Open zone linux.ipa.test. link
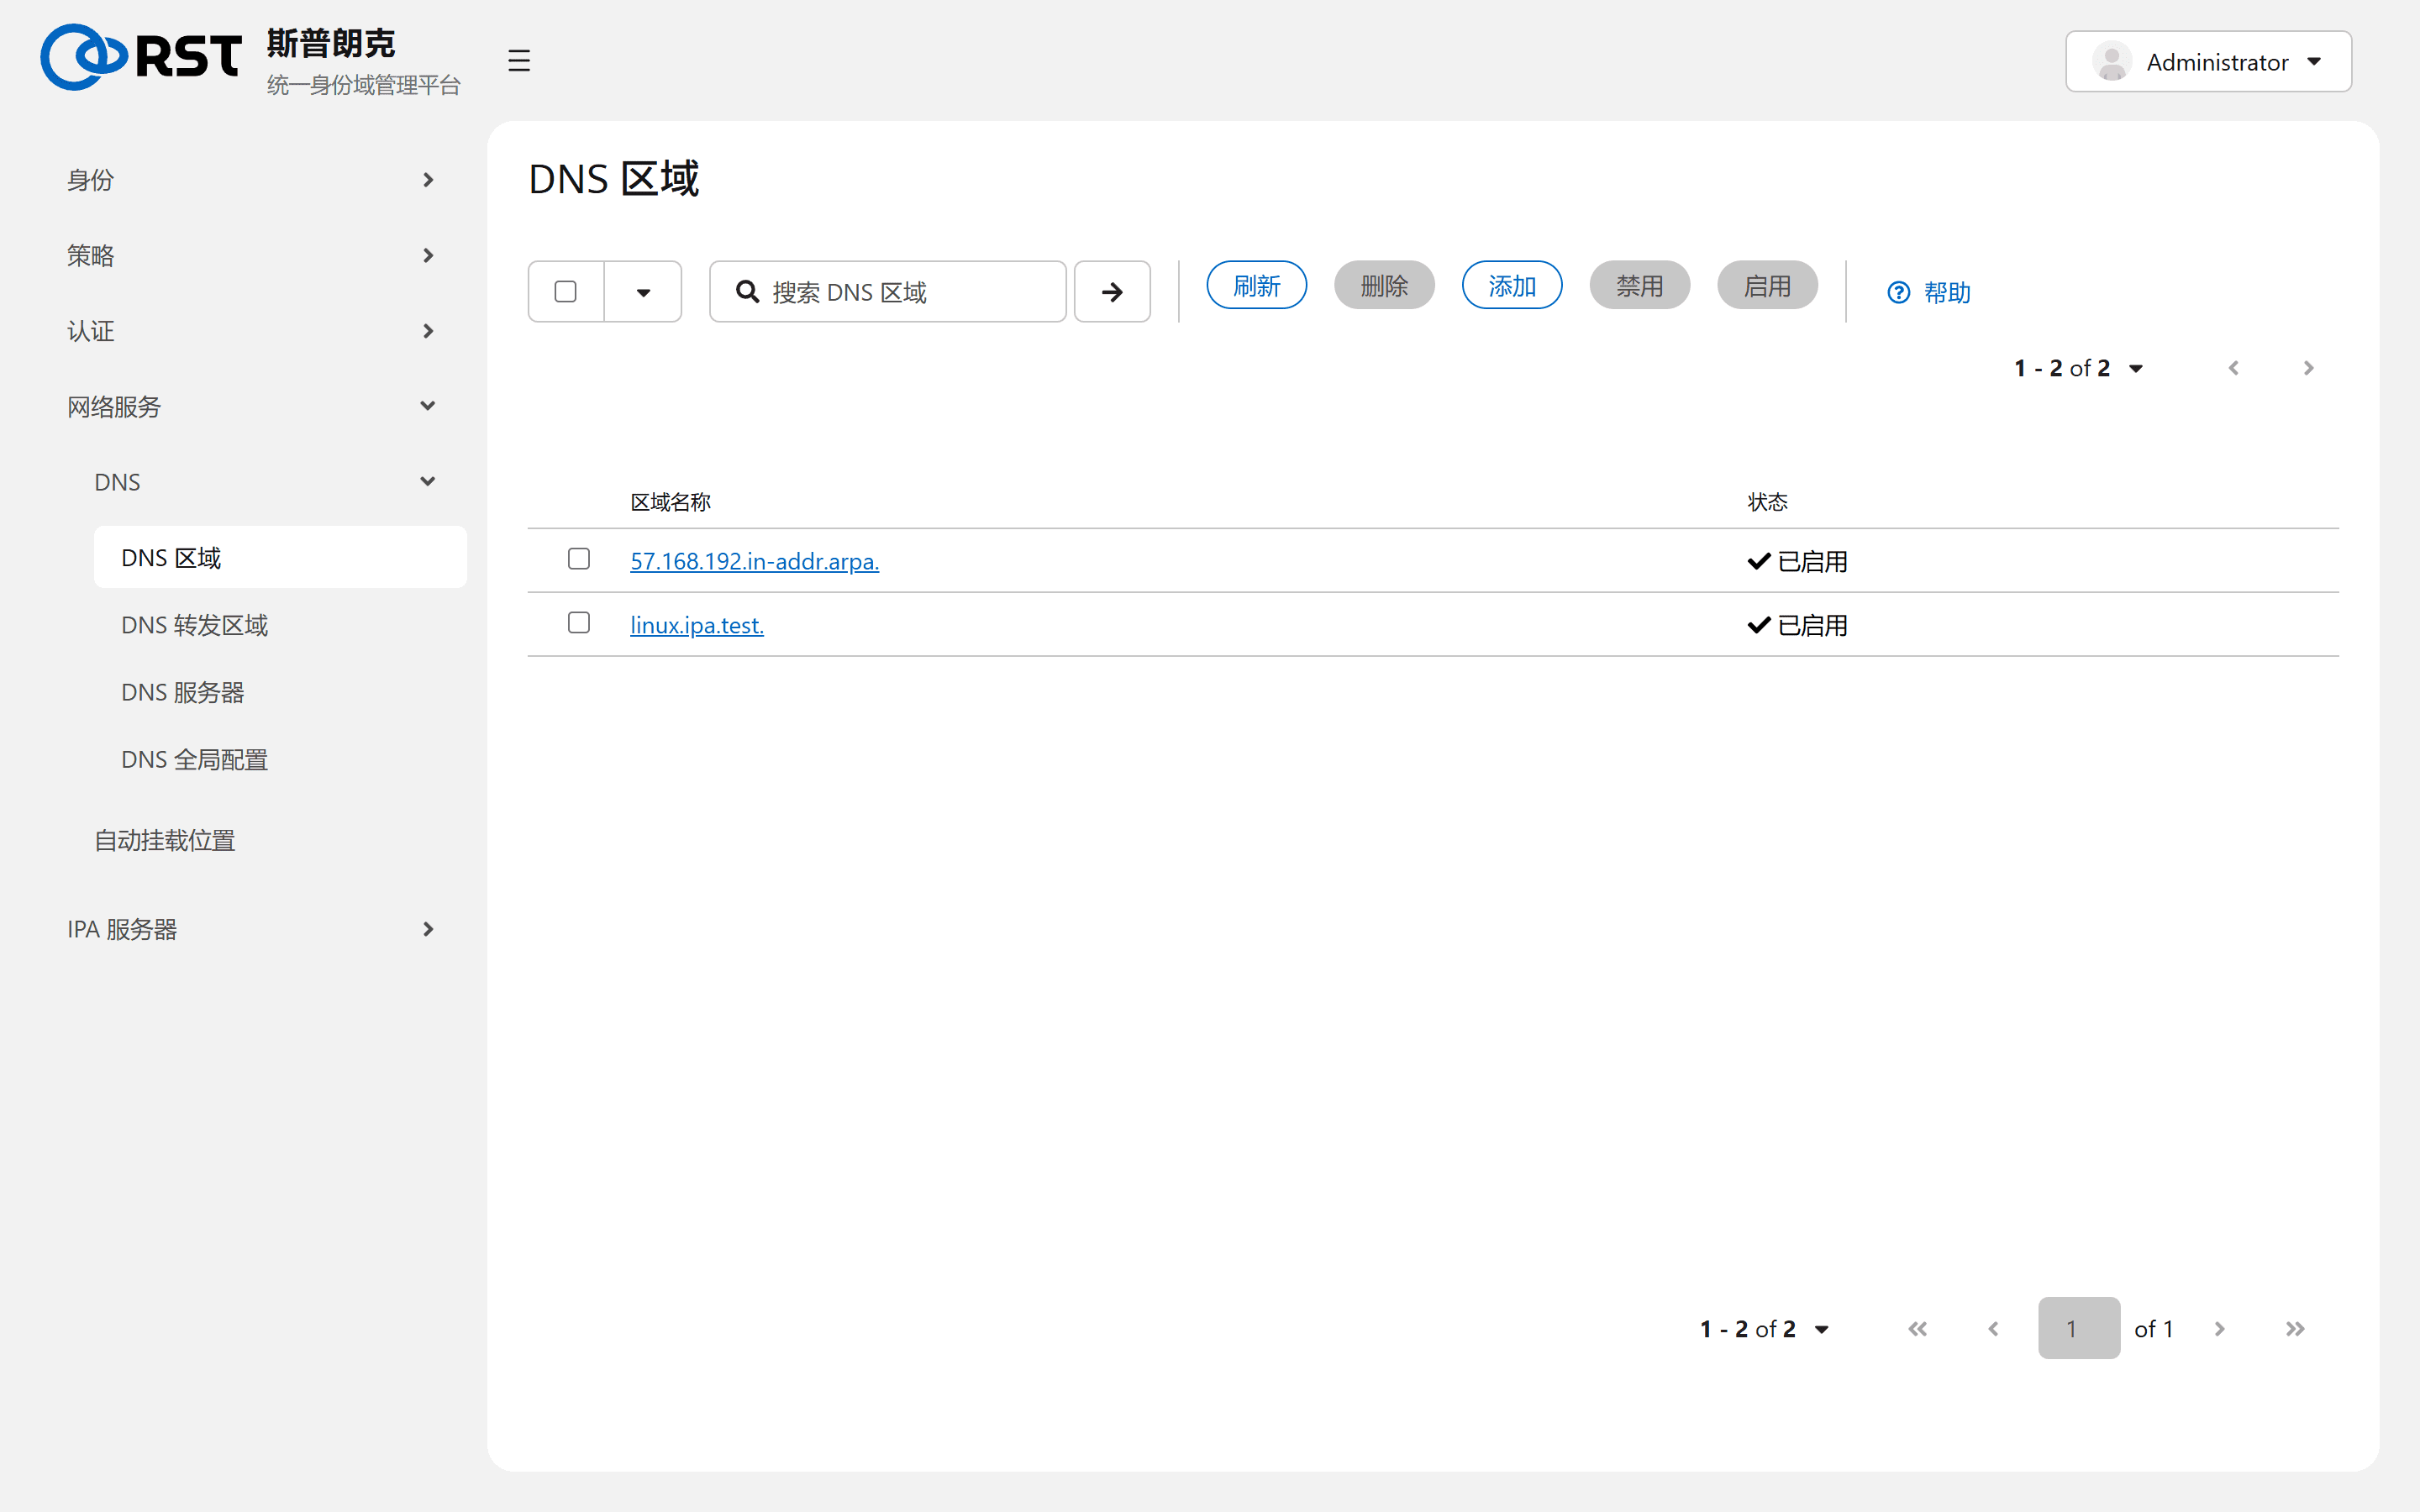Image resolution: width=2420 pixels, height=1512 pixels. [697, 625]
